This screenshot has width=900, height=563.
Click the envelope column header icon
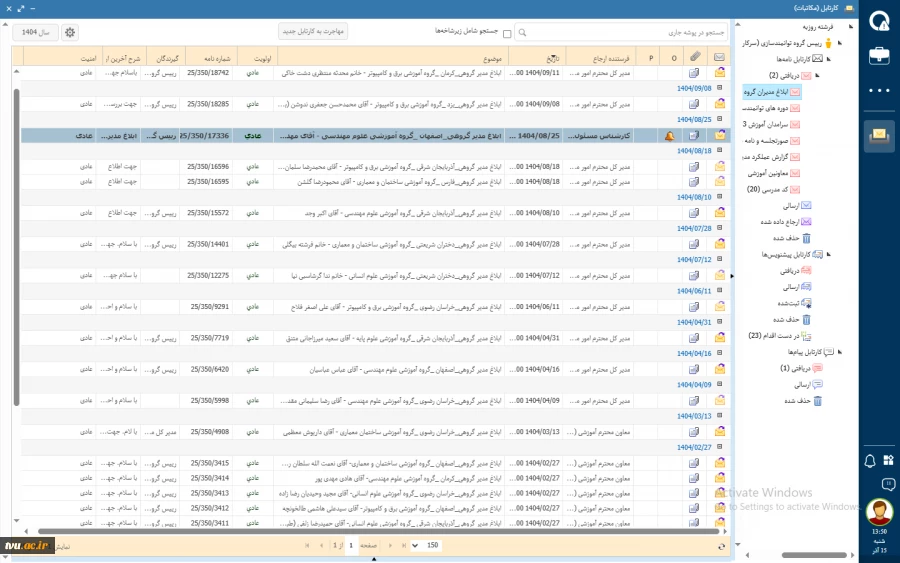(719, 57)
